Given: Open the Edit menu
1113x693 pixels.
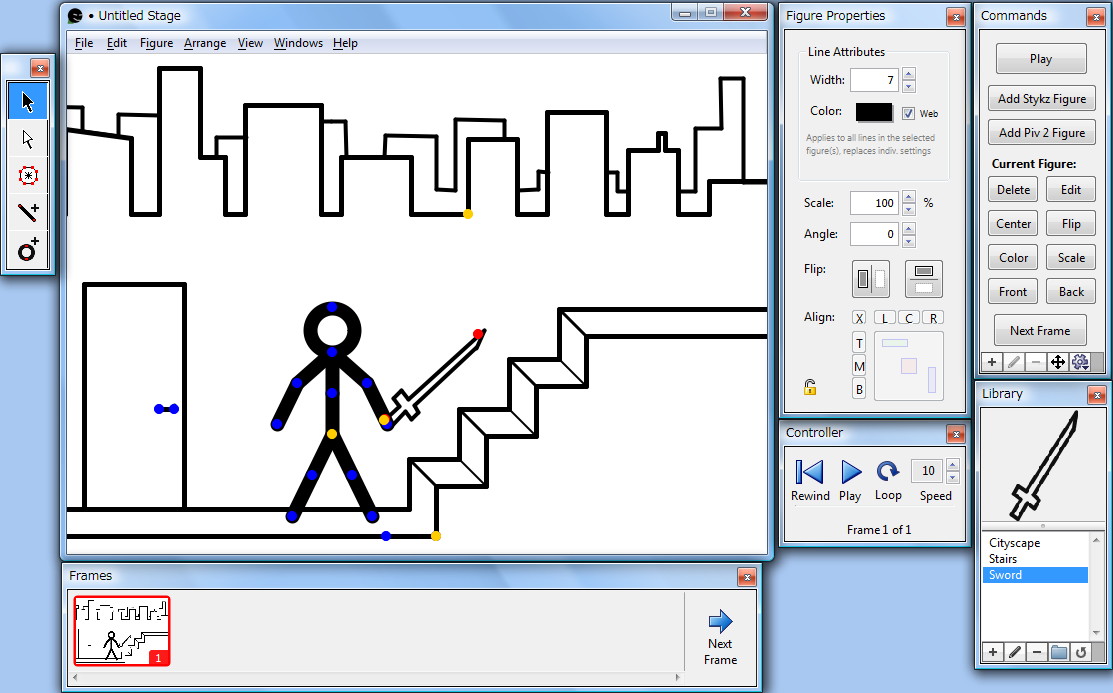Looking at the screenshot, I should [x=116, y=43].
